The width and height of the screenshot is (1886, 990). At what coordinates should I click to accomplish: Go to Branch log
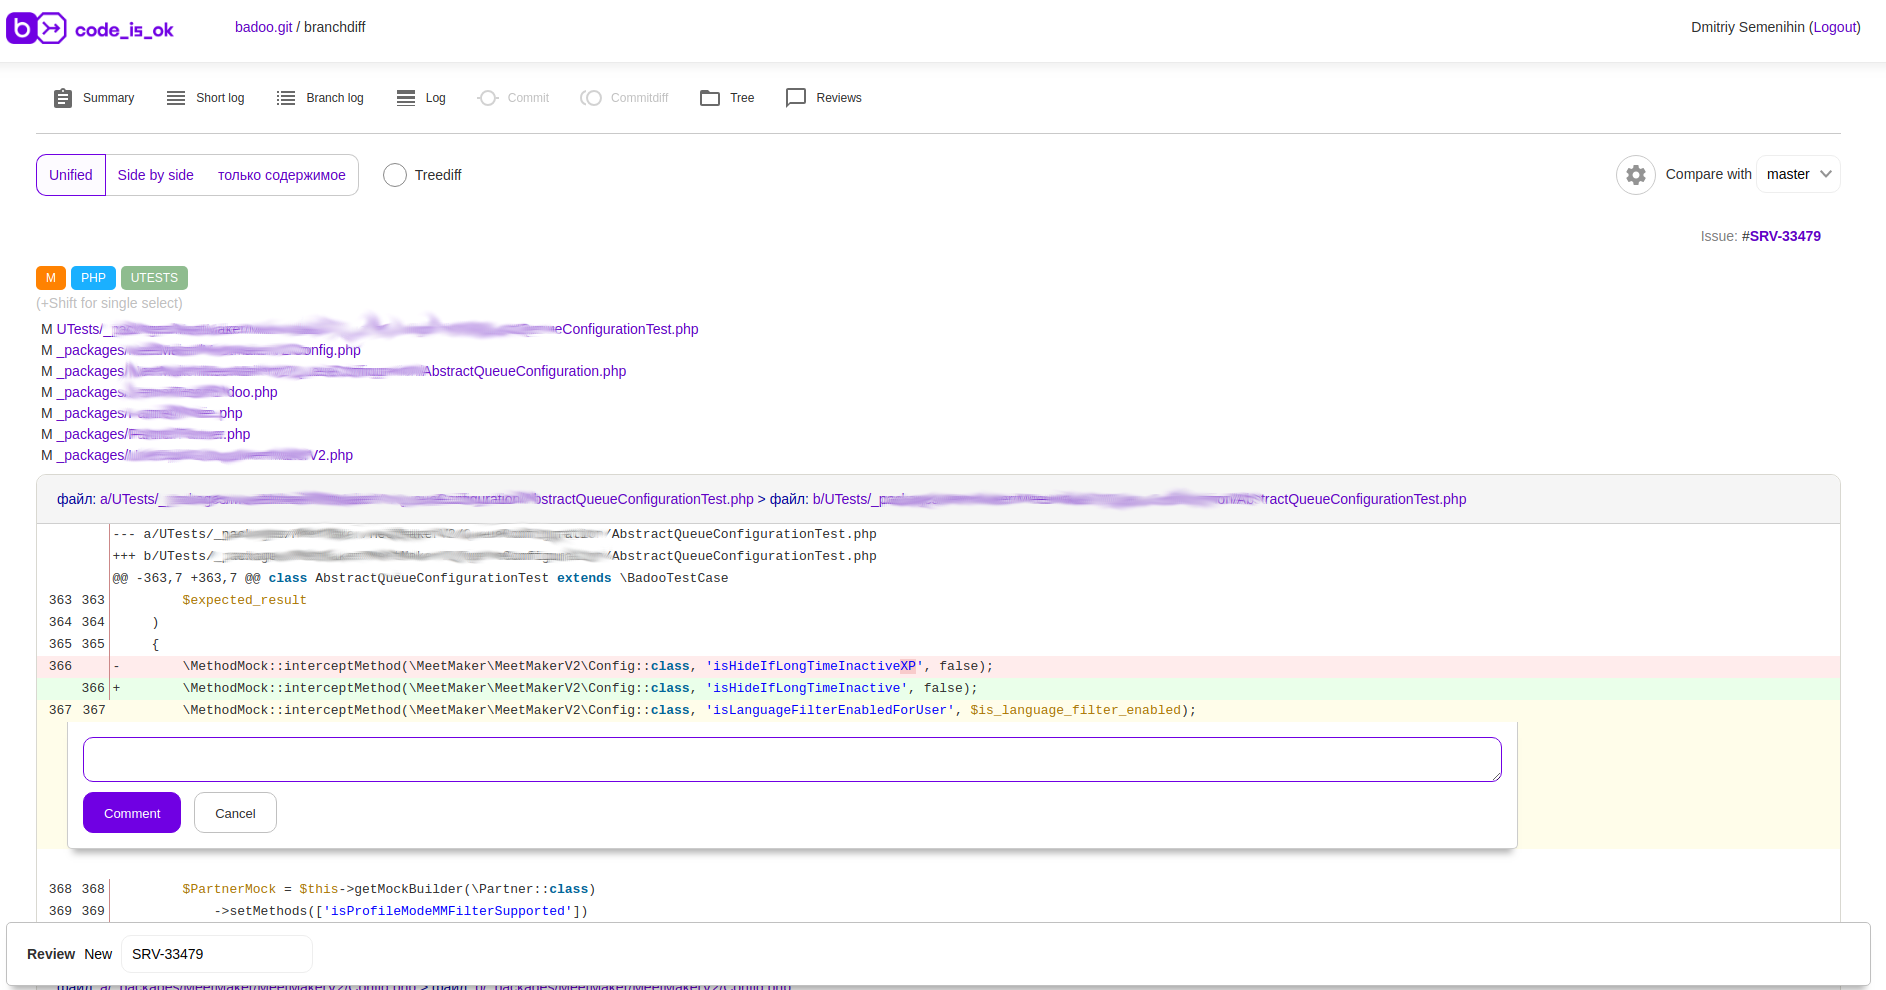(x=335, y=98)
